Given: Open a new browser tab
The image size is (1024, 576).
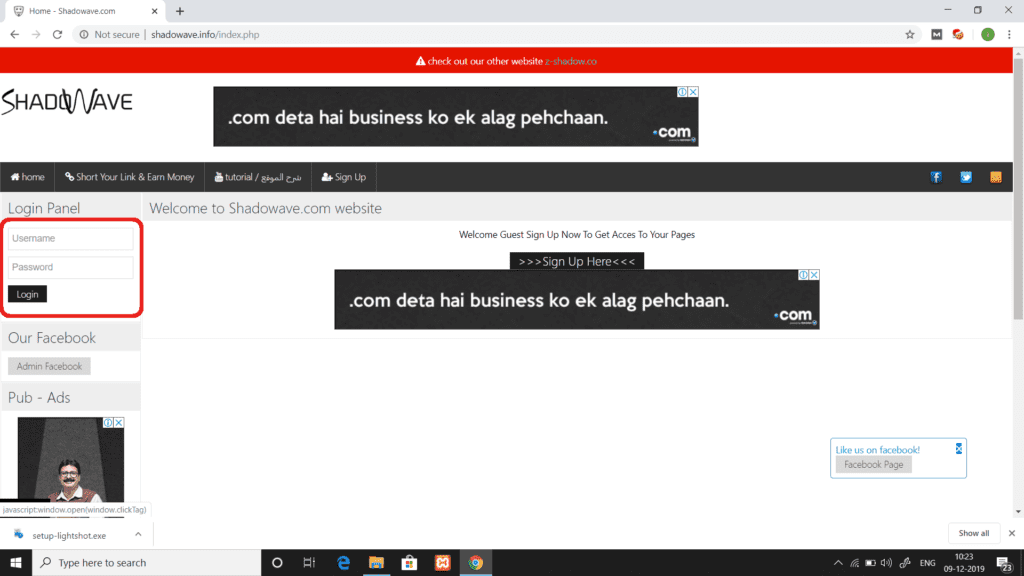Looking at the screenshot, I should click(180, 11).
